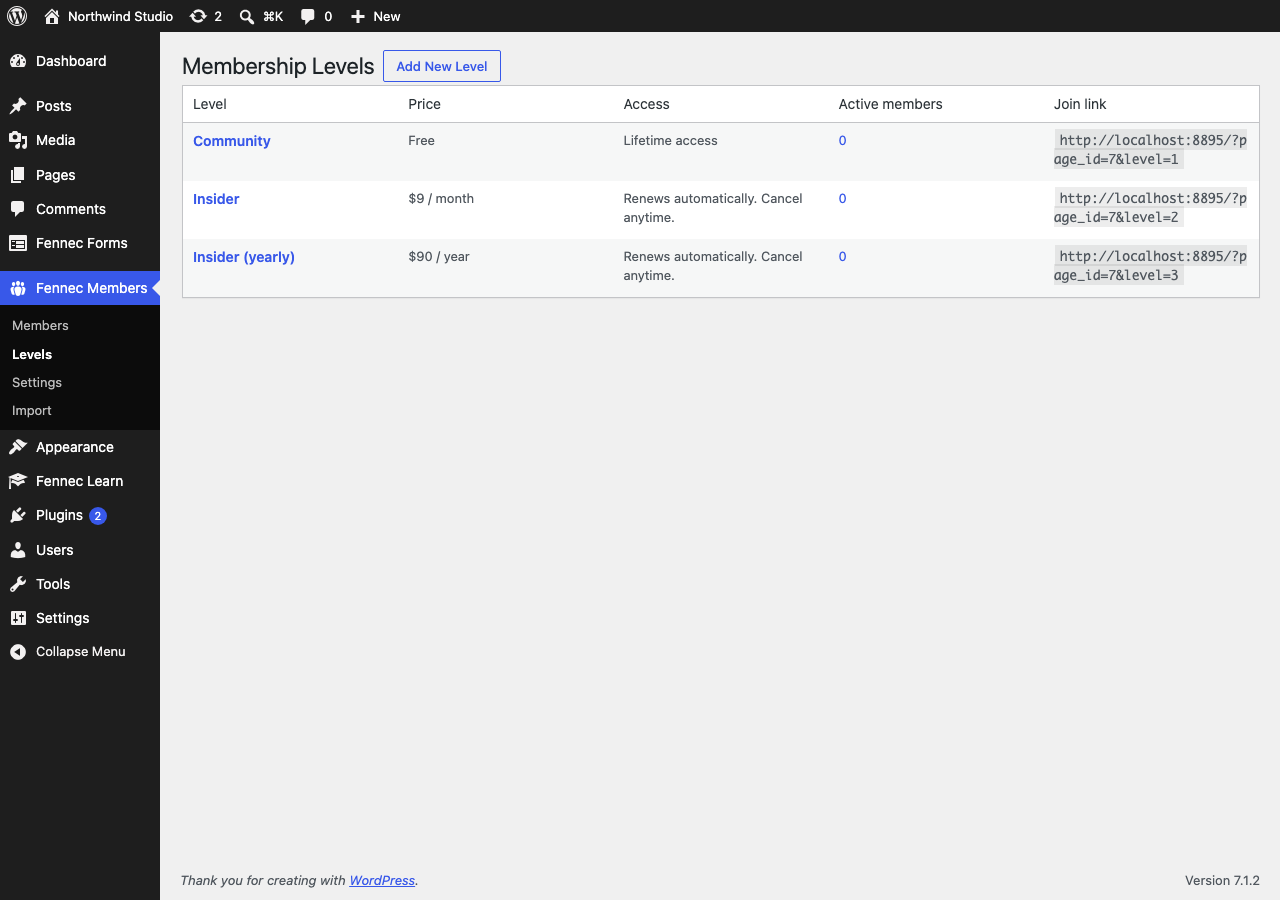Click the Pages icon in sidebar
Image resolution: width=1280 pixels, height=900 pixels.
[18, 175]
